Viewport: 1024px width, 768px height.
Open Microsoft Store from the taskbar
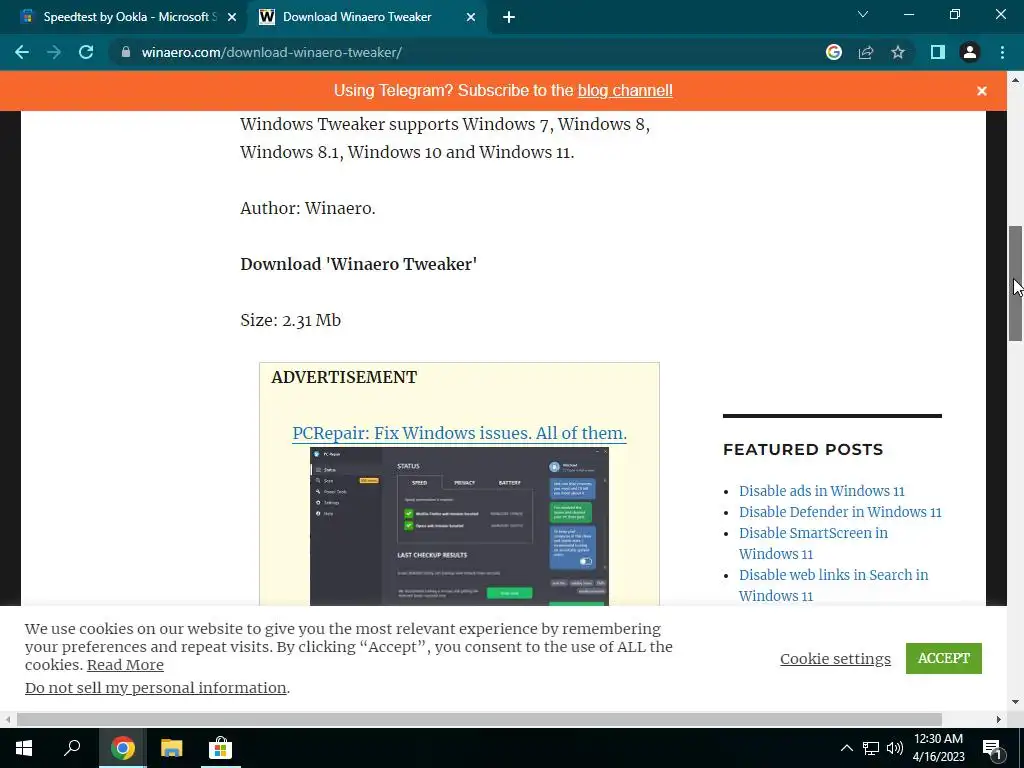pyautogui.click(x=220, y=748)
